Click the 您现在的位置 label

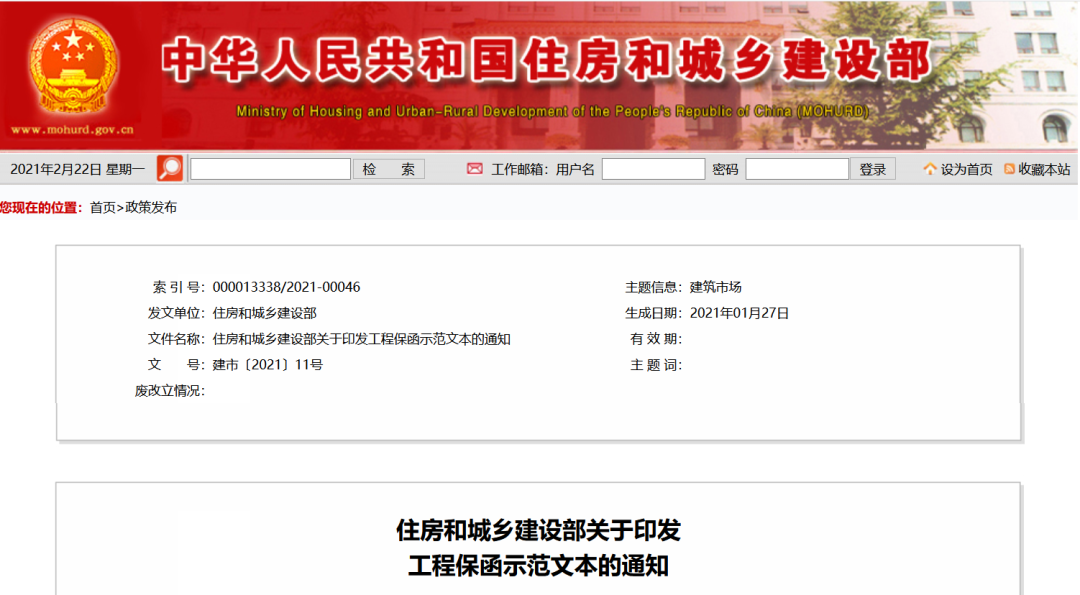click(41, 207)
